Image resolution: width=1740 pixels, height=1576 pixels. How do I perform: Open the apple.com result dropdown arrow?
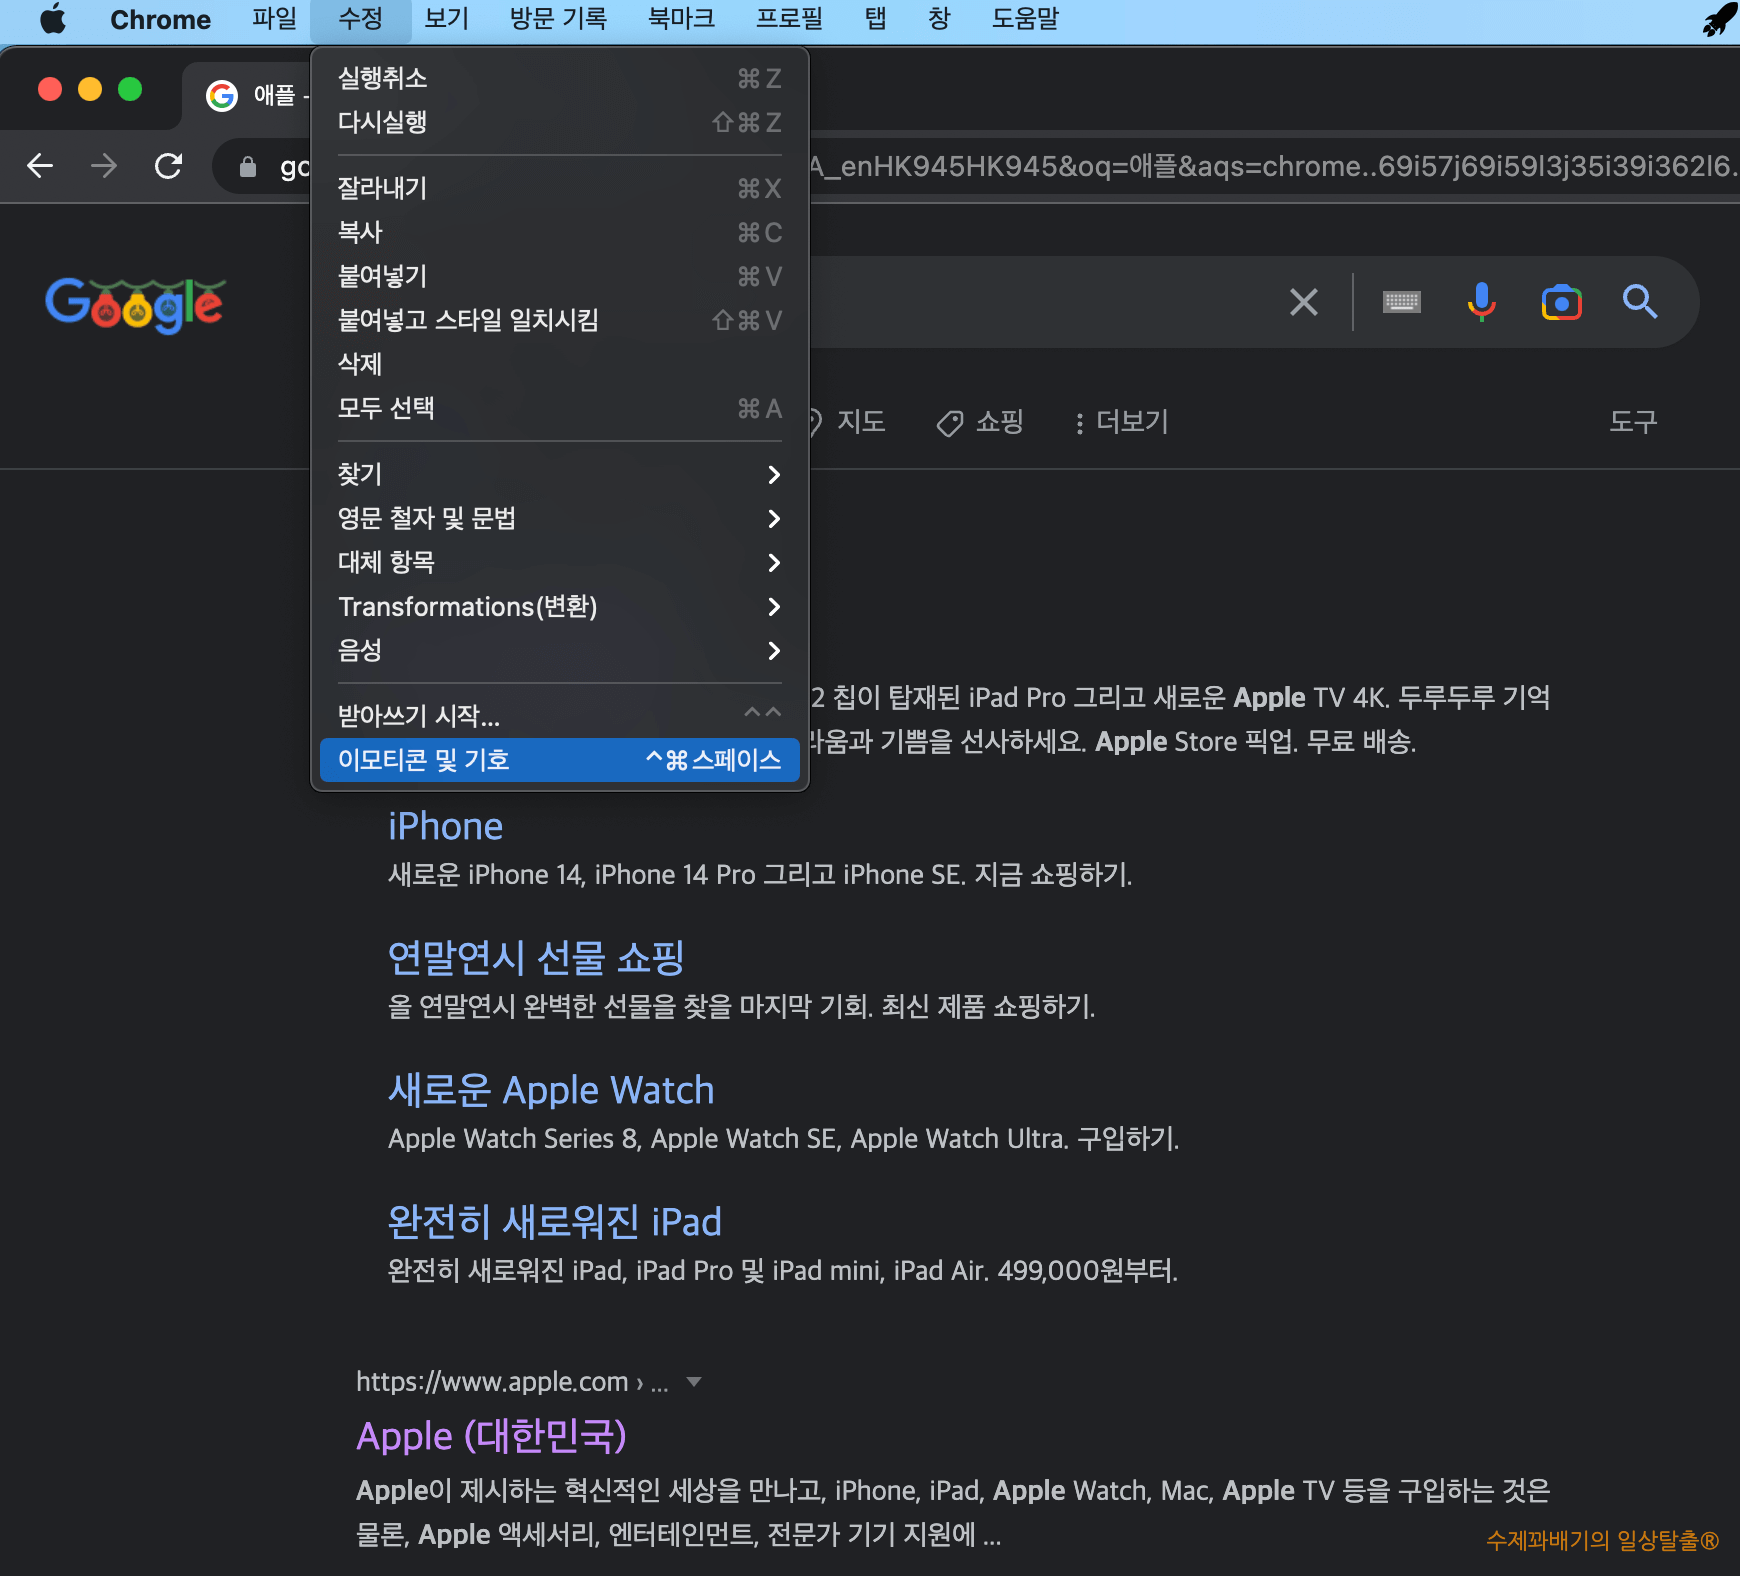tap(694, 1381)
